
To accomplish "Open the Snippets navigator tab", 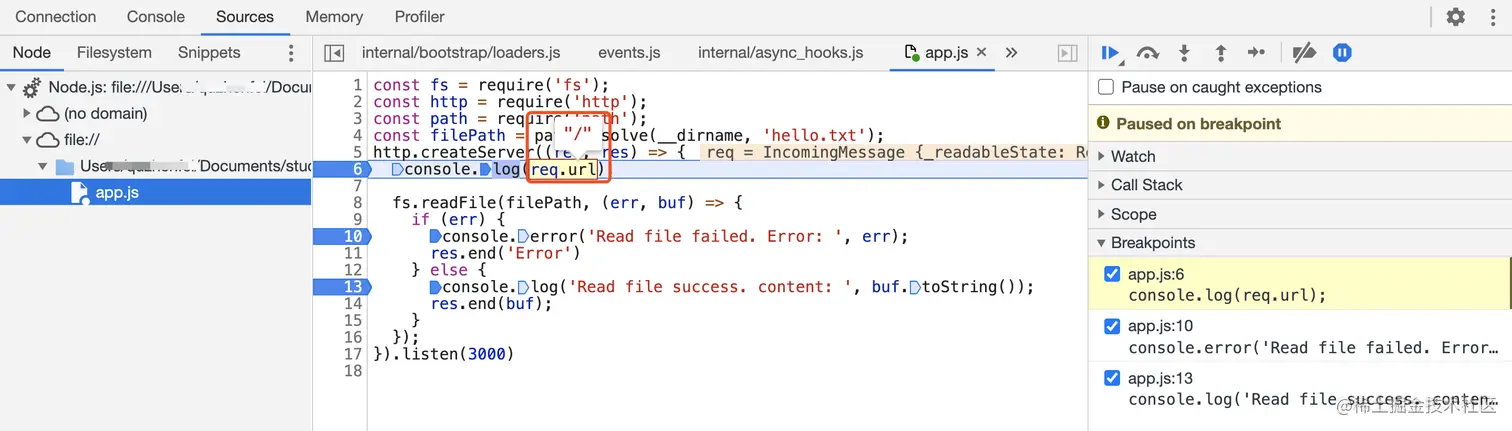I will [x=209, y=53].
